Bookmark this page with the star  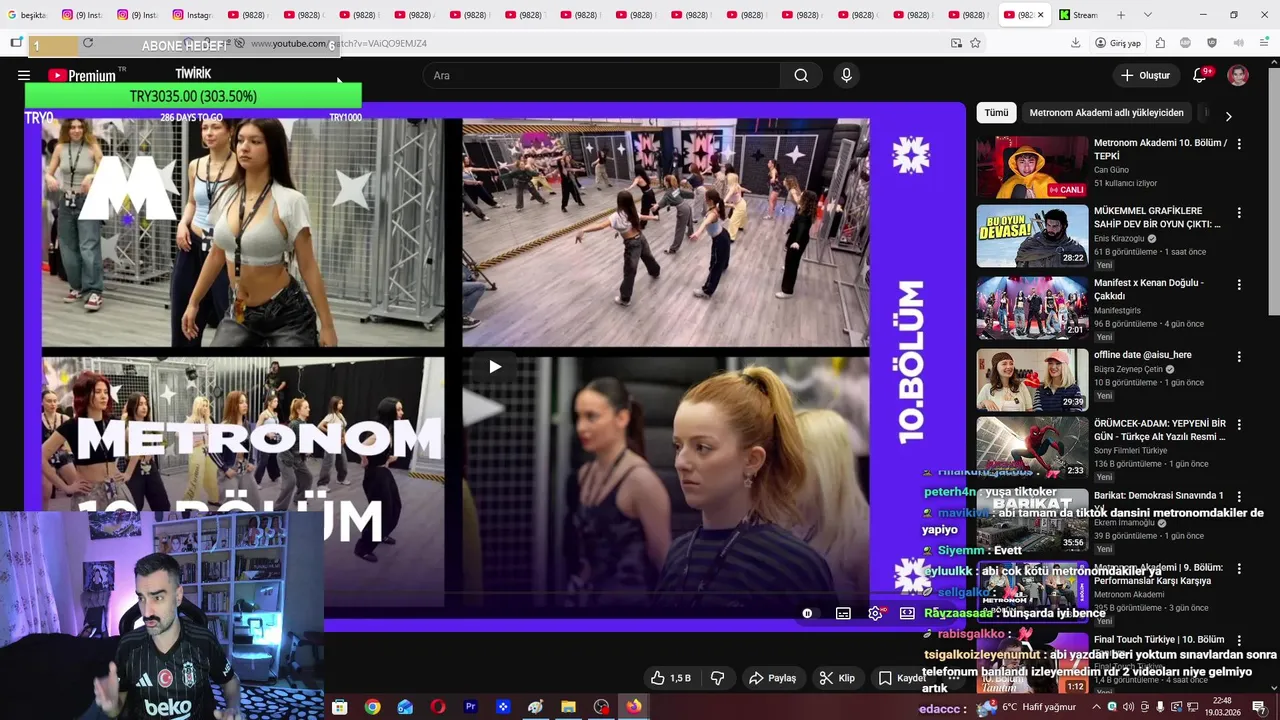tap(975, 43)
